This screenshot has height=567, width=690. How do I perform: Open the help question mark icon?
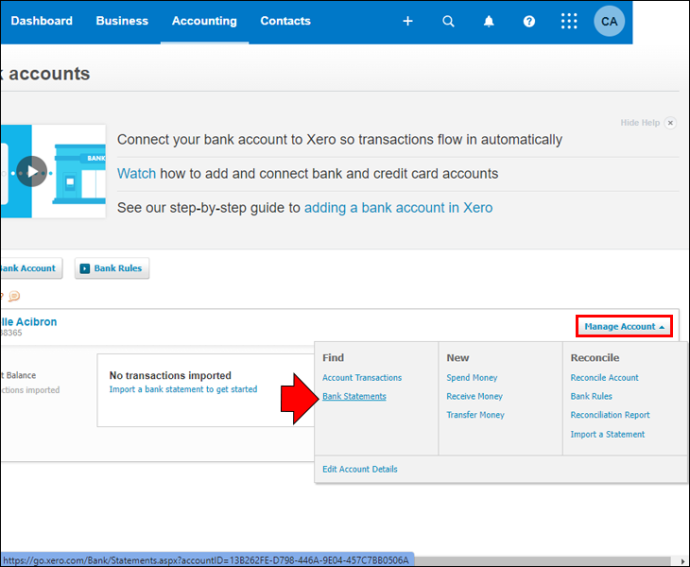[x=529, y=21]
